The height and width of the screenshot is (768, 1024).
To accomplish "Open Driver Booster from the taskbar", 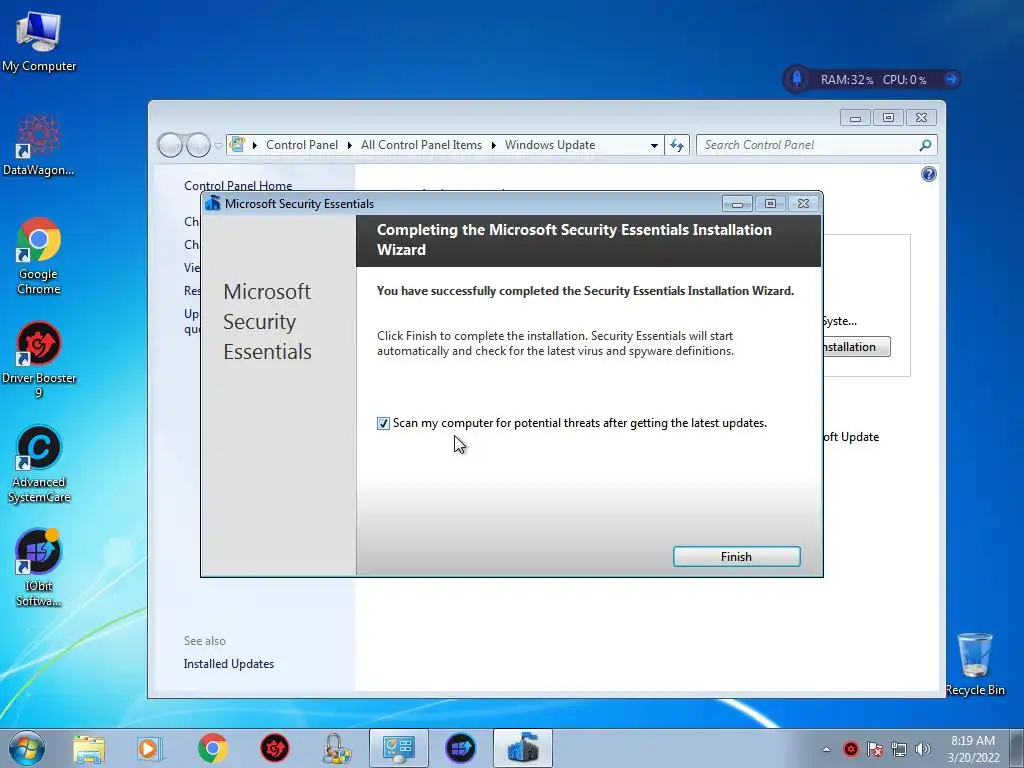I will click(x=274, y=748).
